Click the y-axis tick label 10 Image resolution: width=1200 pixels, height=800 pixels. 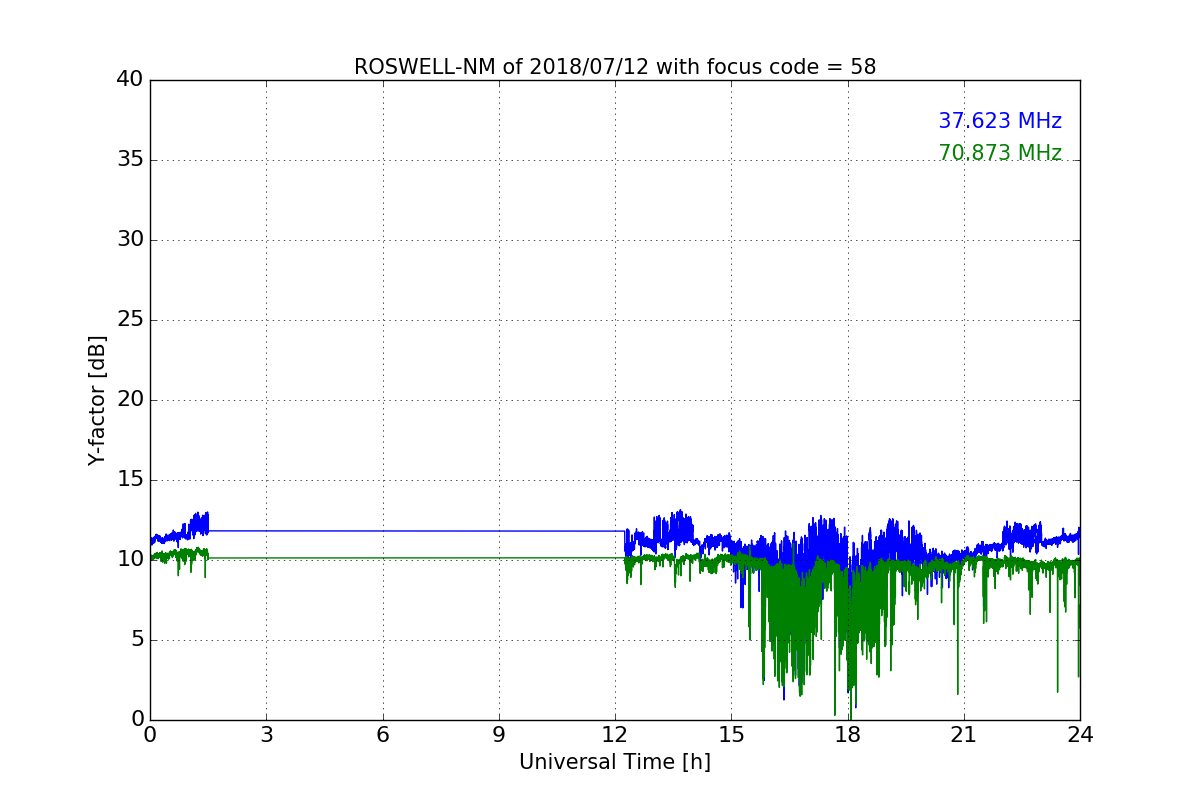coord(130,559)
